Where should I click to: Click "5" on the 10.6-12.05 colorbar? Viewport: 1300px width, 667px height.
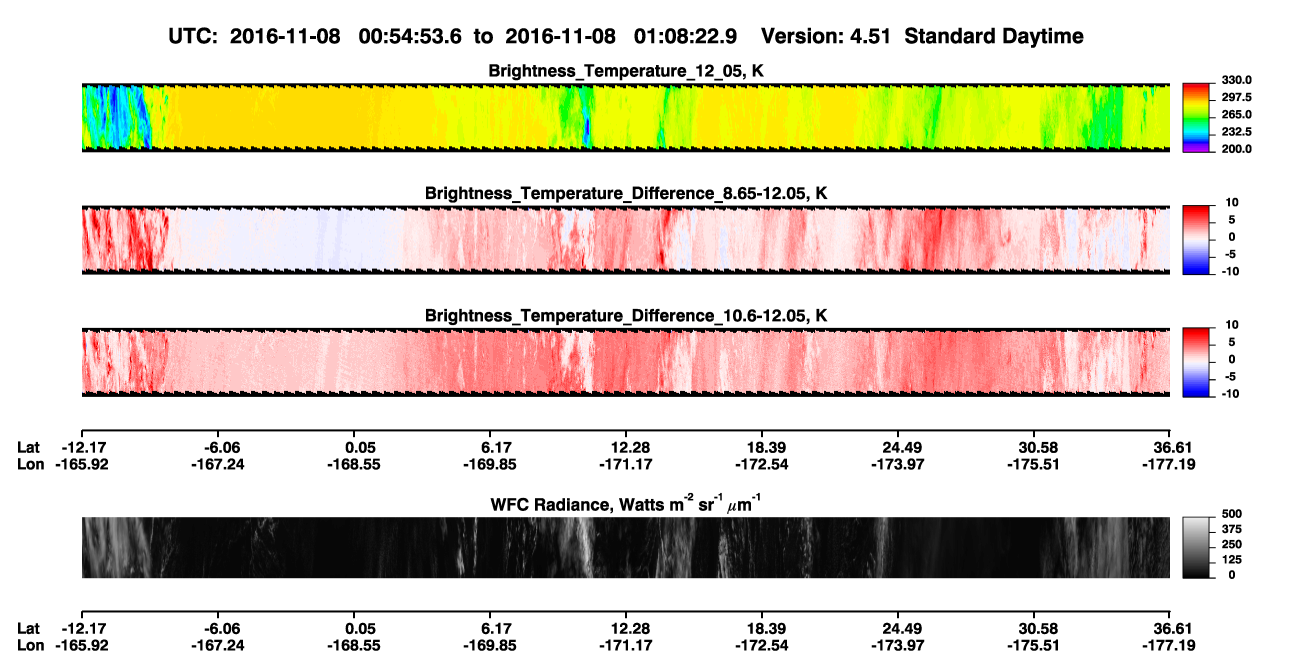coord(1231,342)
